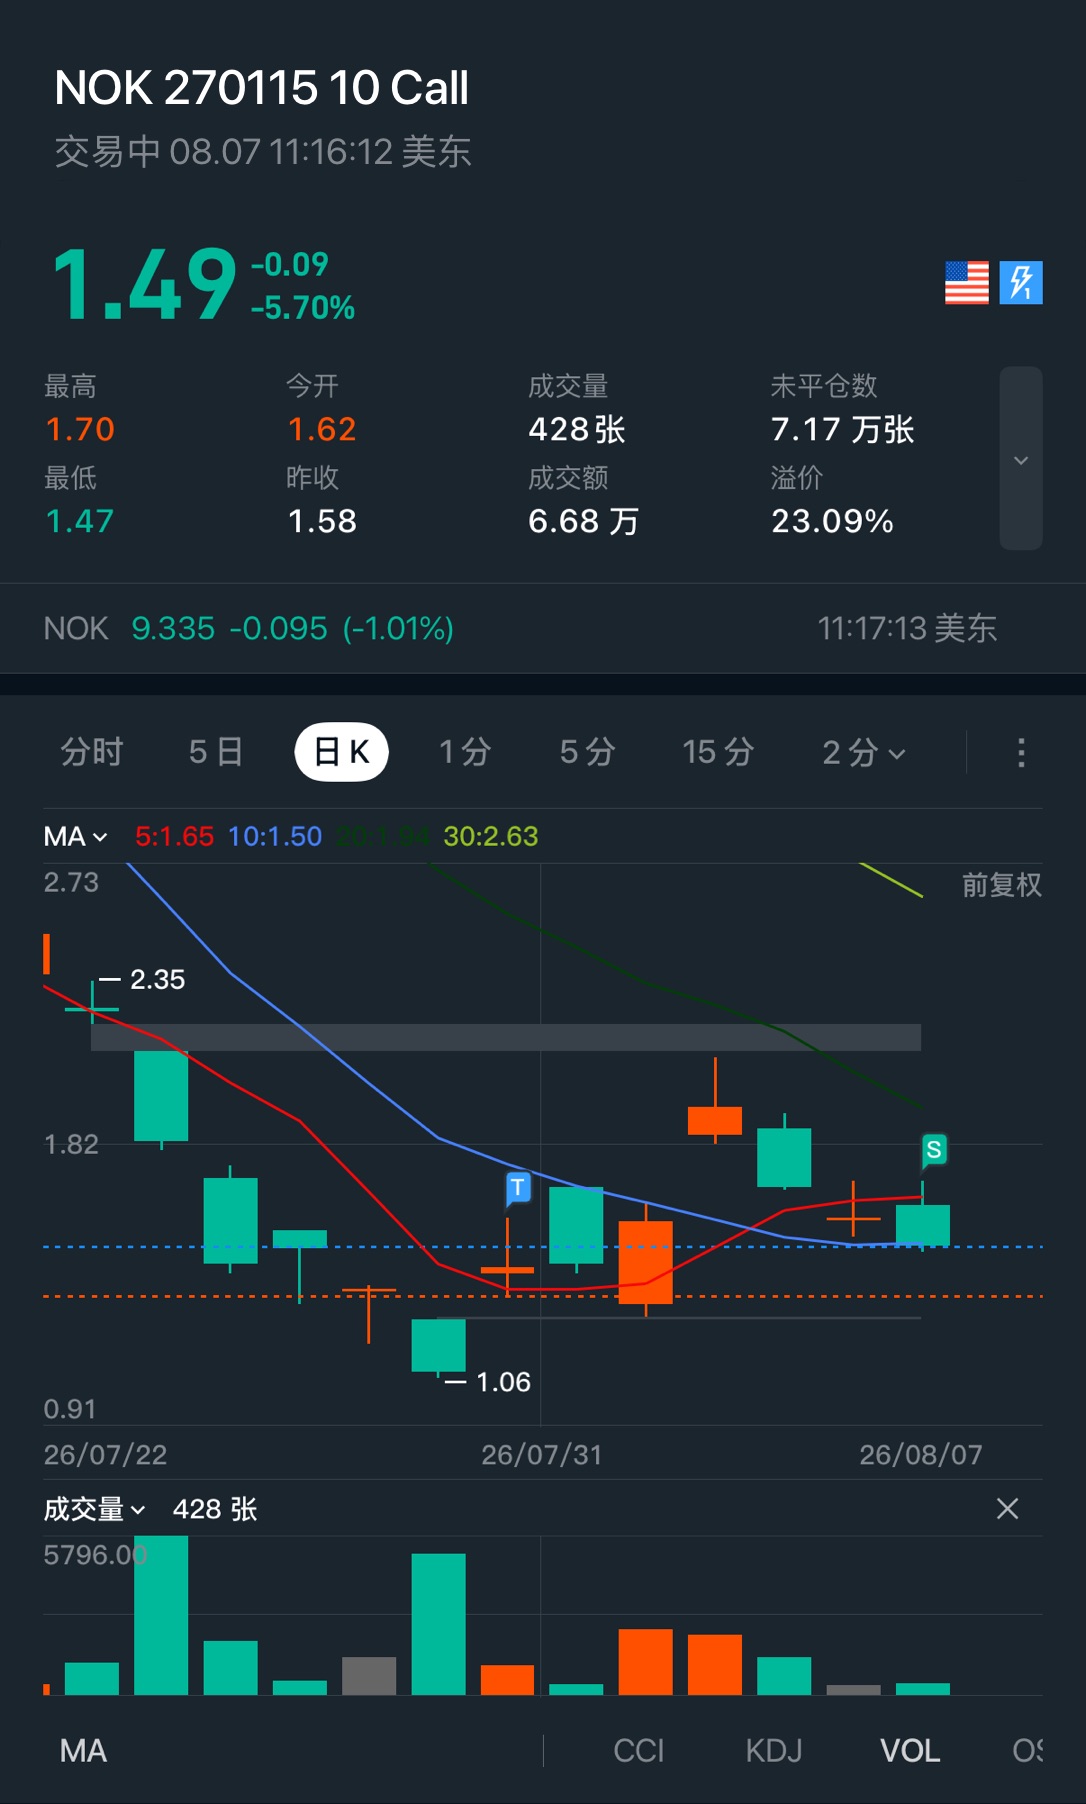Tap the blue lightning bolt icon

(x=1021, y=282)
